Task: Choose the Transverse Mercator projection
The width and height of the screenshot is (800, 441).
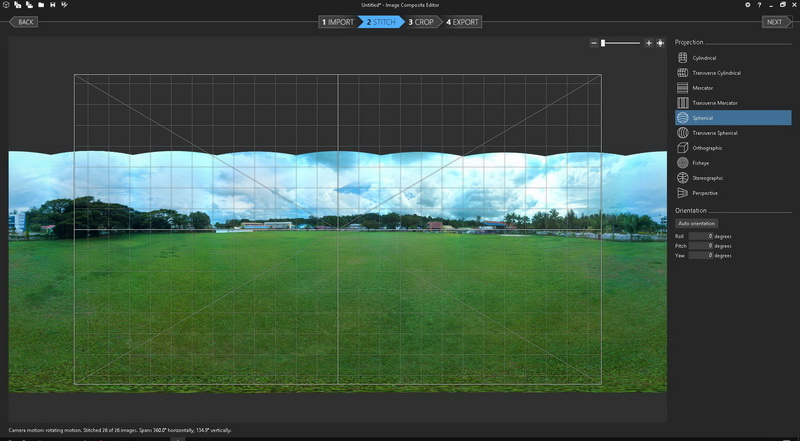Action: 733,103
